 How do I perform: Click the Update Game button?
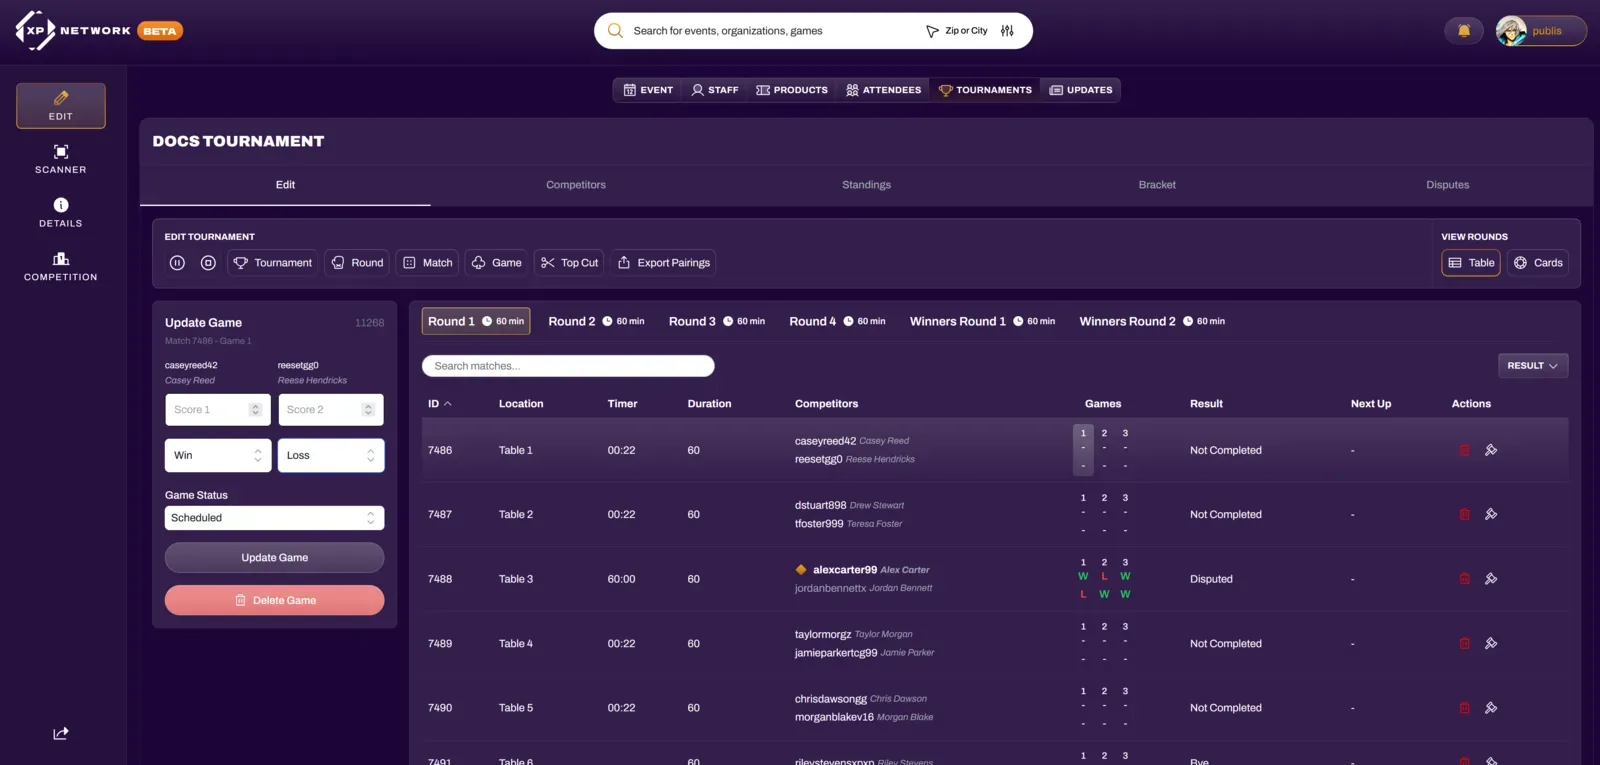pyautogui.click(x=274, y=558)
